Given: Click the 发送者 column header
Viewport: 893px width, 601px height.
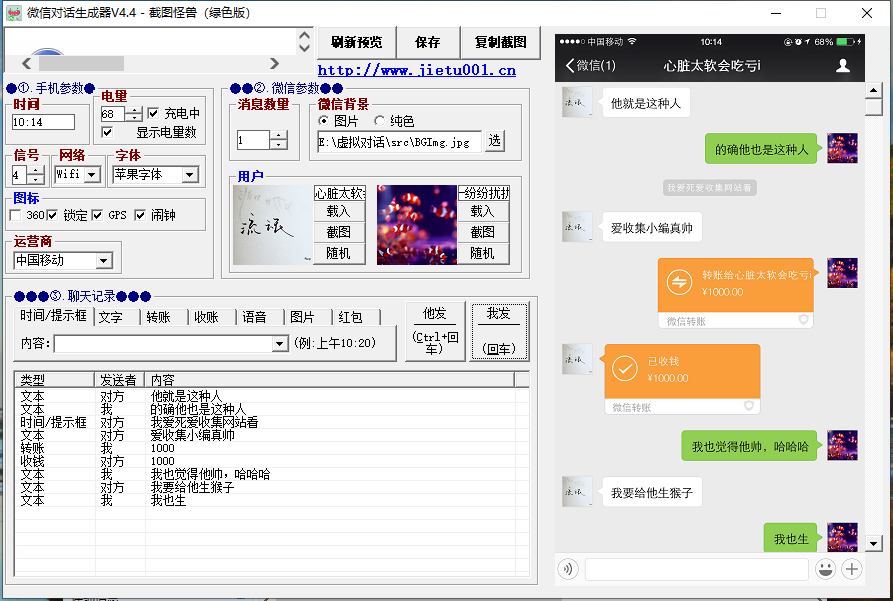Looking at the screenshot, I should pos(120,380).
